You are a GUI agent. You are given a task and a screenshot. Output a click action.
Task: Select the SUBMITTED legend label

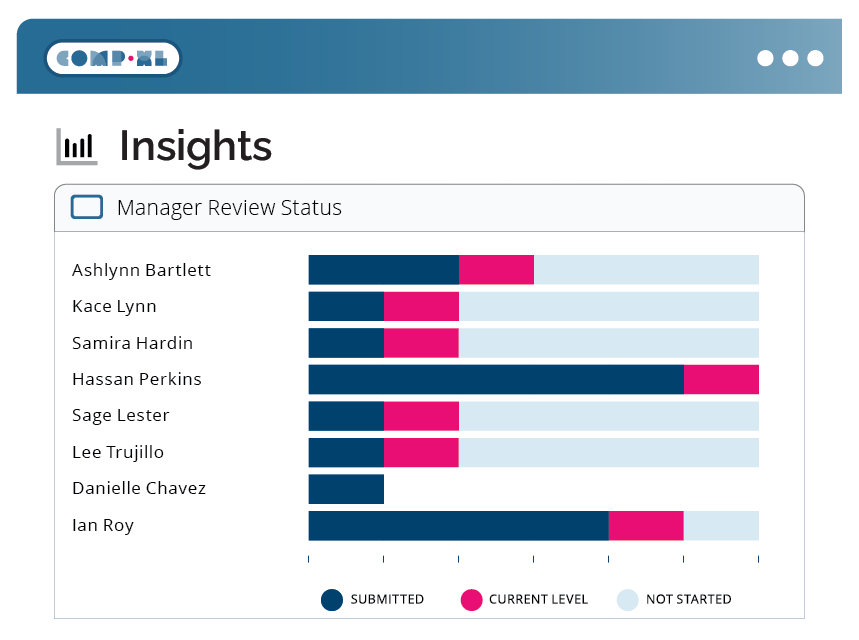387,599
